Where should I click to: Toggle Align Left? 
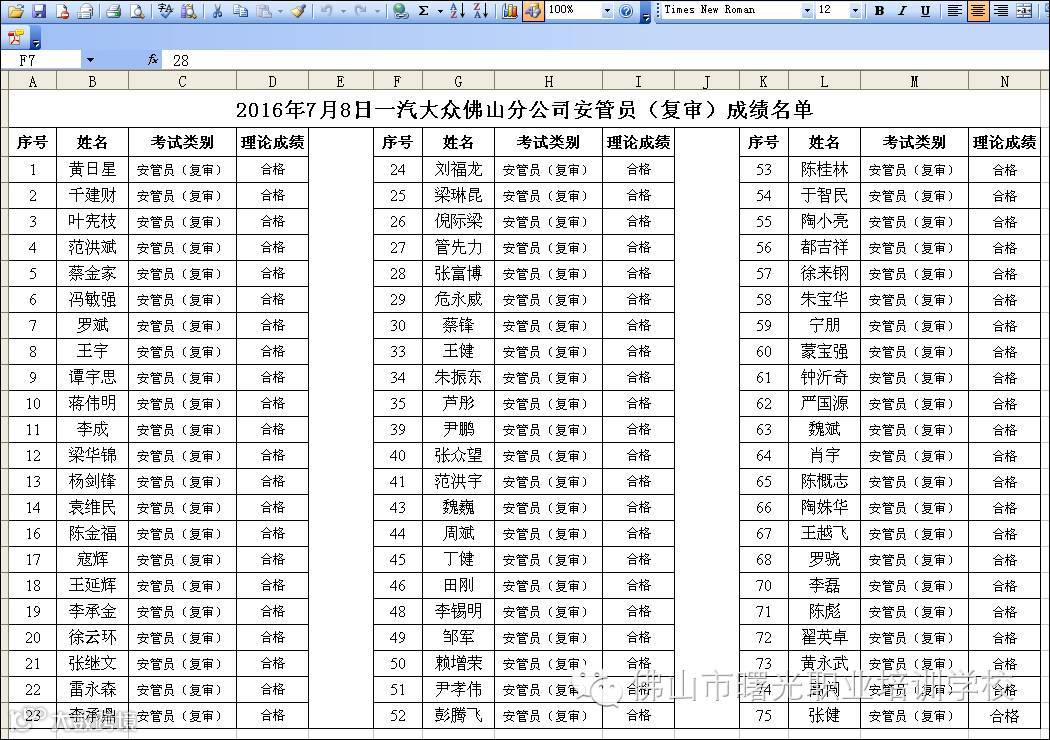(x=954, y=11)
